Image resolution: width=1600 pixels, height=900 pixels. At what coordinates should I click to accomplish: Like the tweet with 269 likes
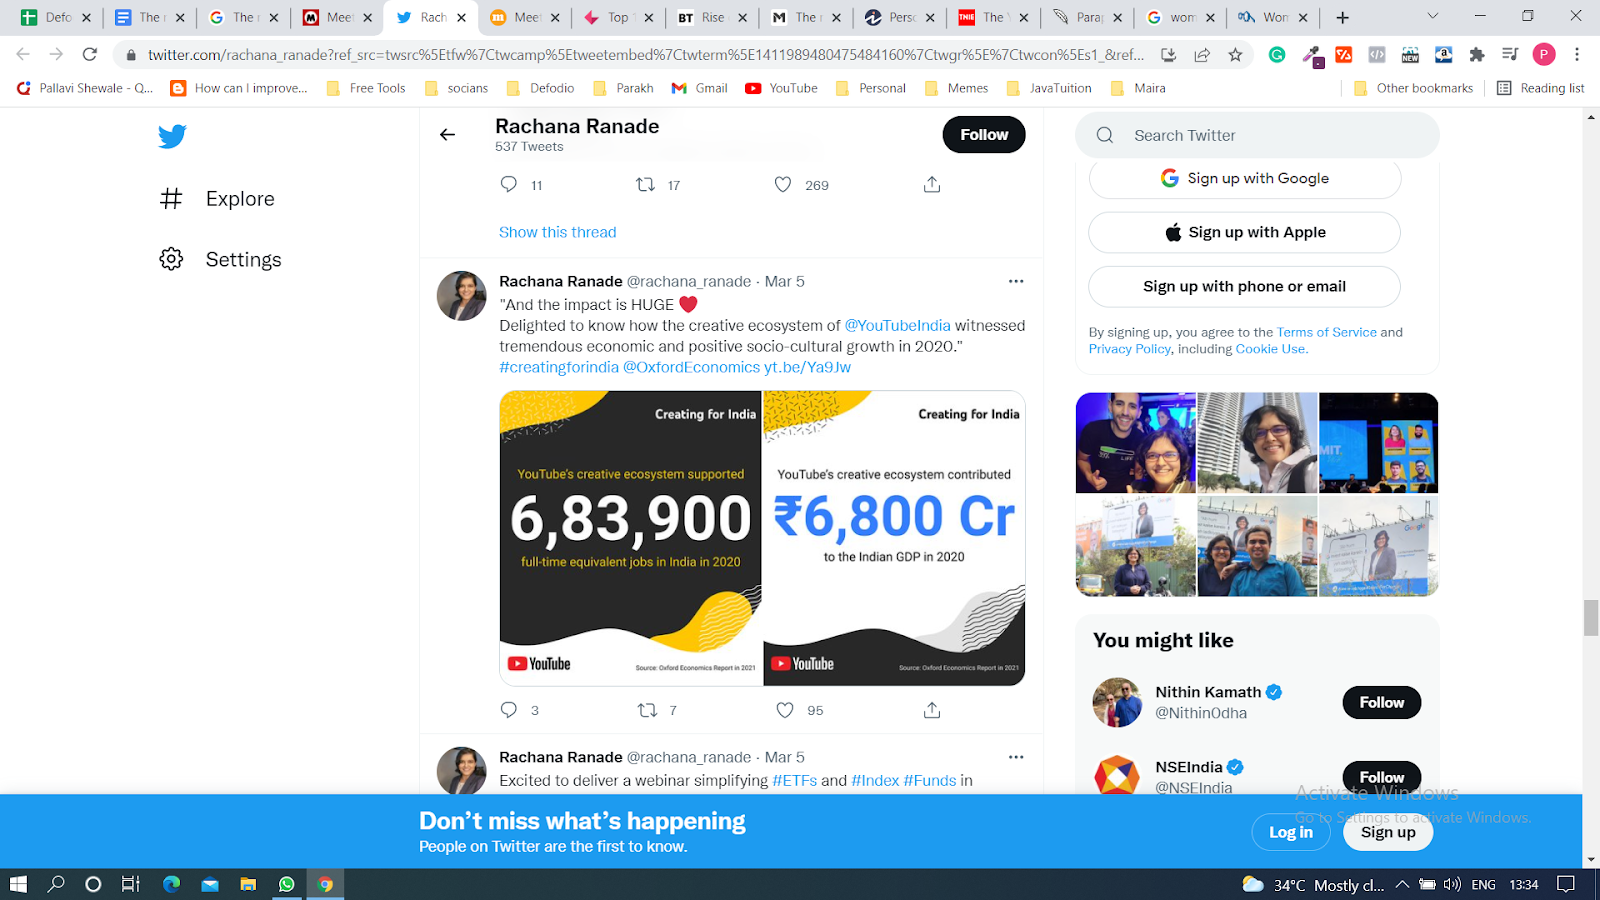click(783, 185)
